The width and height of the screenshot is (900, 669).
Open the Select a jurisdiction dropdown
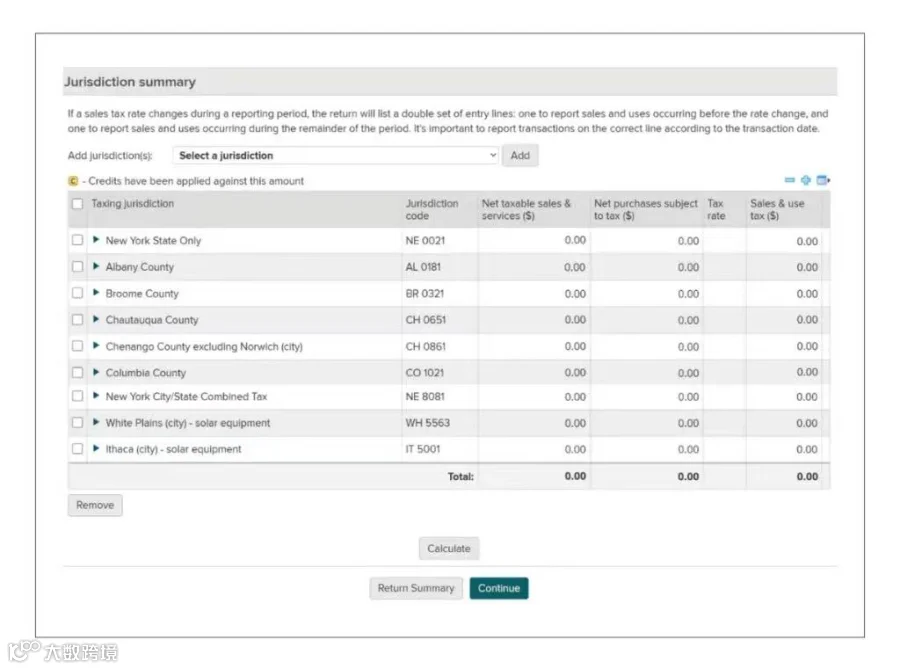(335, 155)
